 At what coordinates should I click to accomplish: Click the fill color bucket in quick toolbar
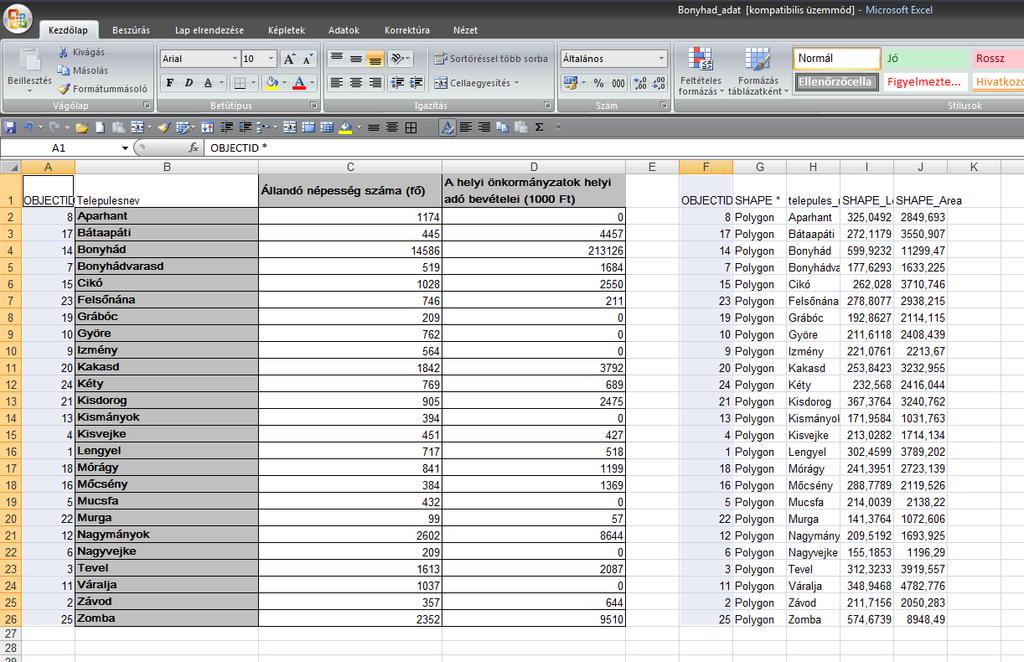tap(346, 127)
